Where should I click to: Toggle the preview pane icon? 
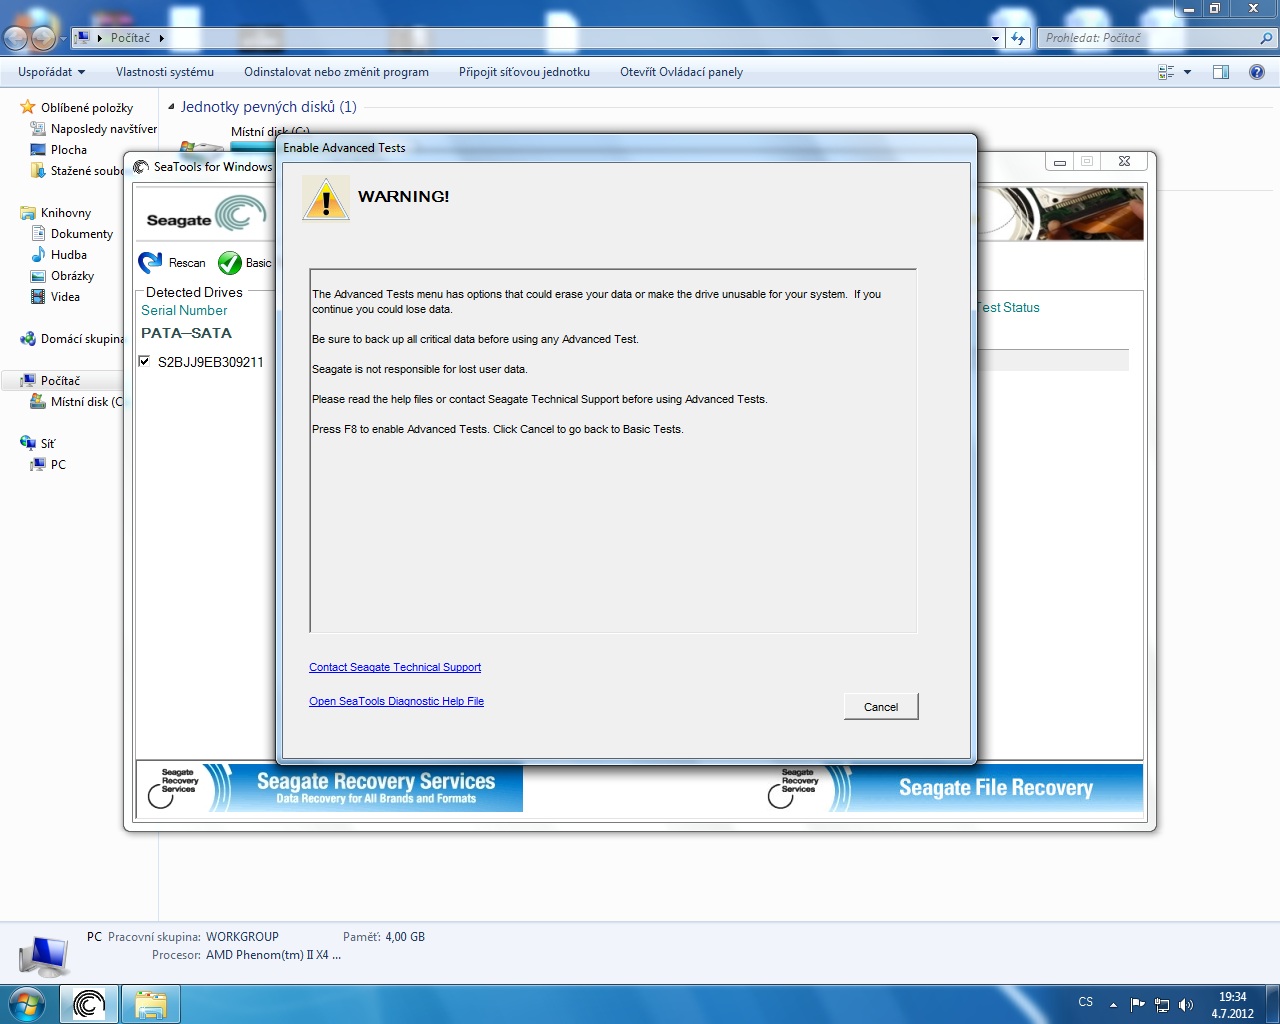pyautogui.click(x=1221, y=72)
